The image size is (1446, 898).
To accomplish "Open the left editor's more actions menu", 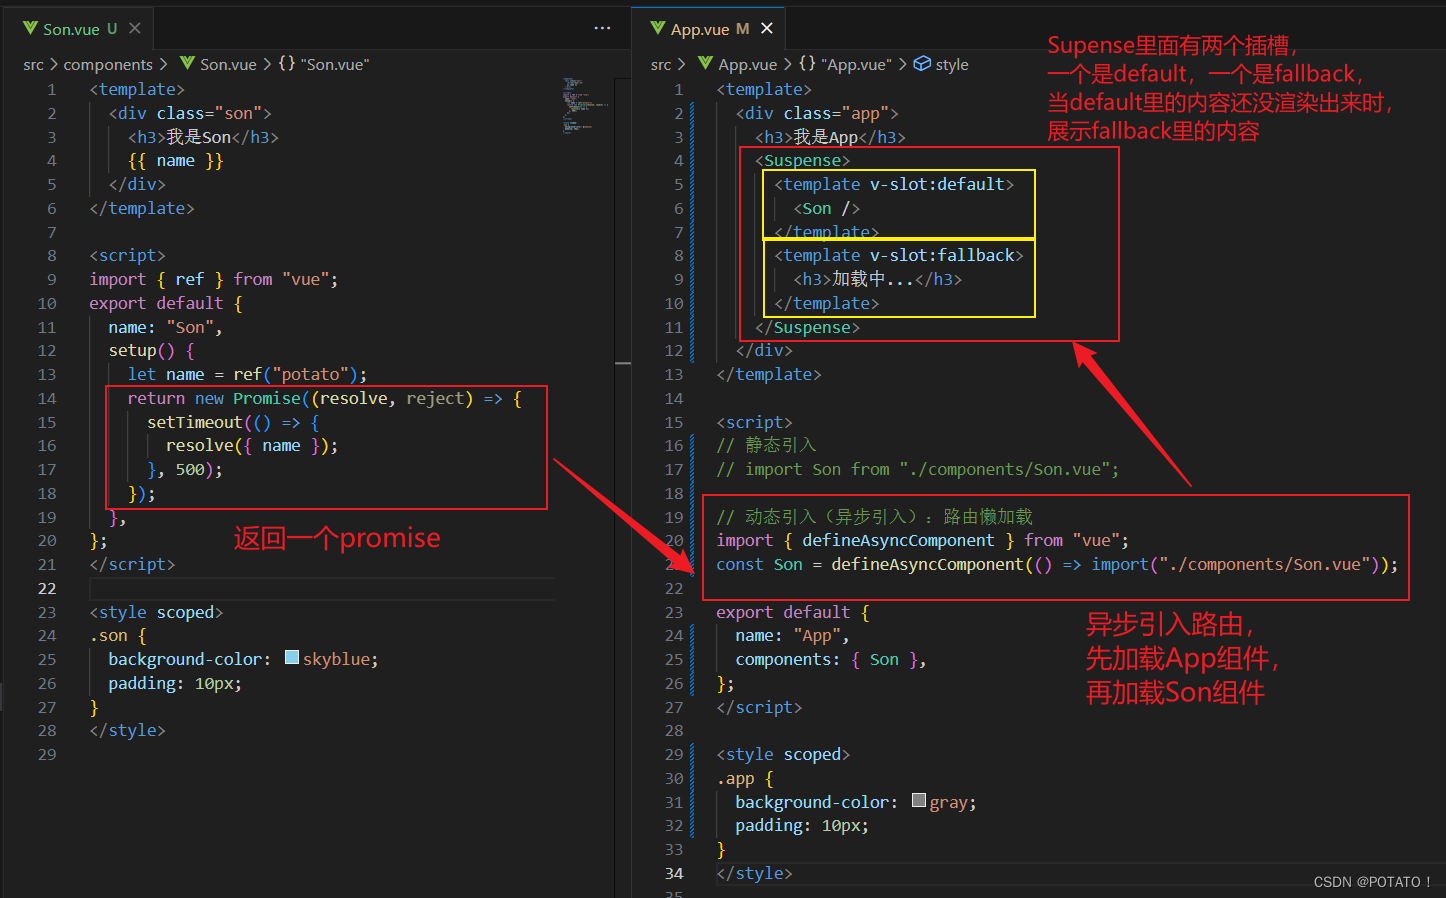I will click(602, 28).
